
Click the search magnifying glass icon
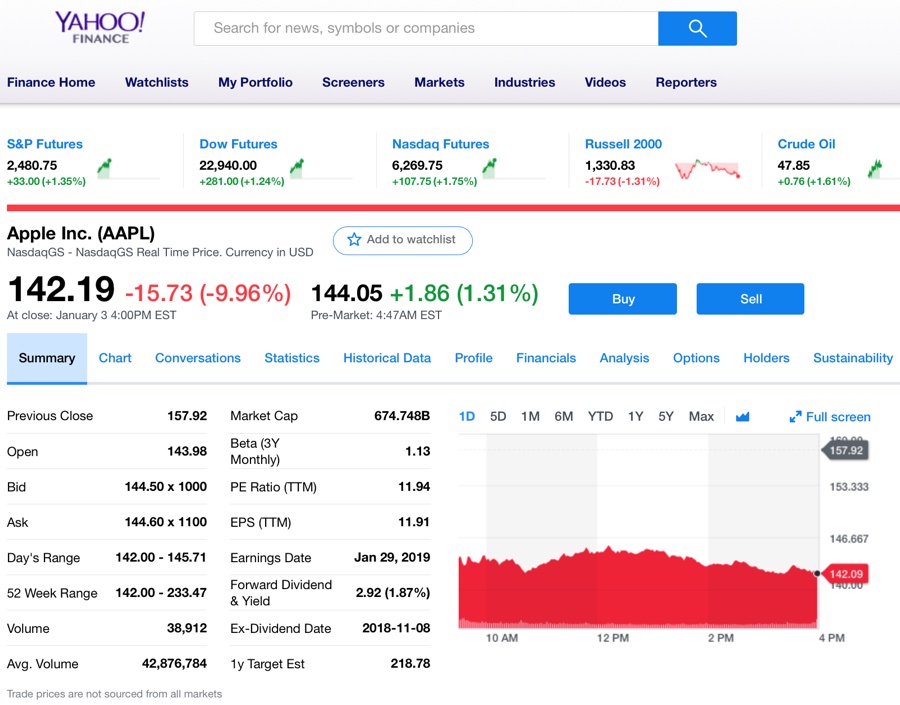click(697, 28)
